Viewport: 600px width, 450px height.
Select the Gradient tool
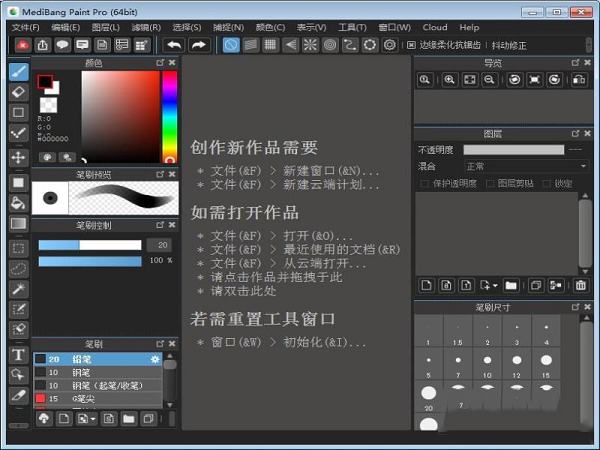(19, 223)
